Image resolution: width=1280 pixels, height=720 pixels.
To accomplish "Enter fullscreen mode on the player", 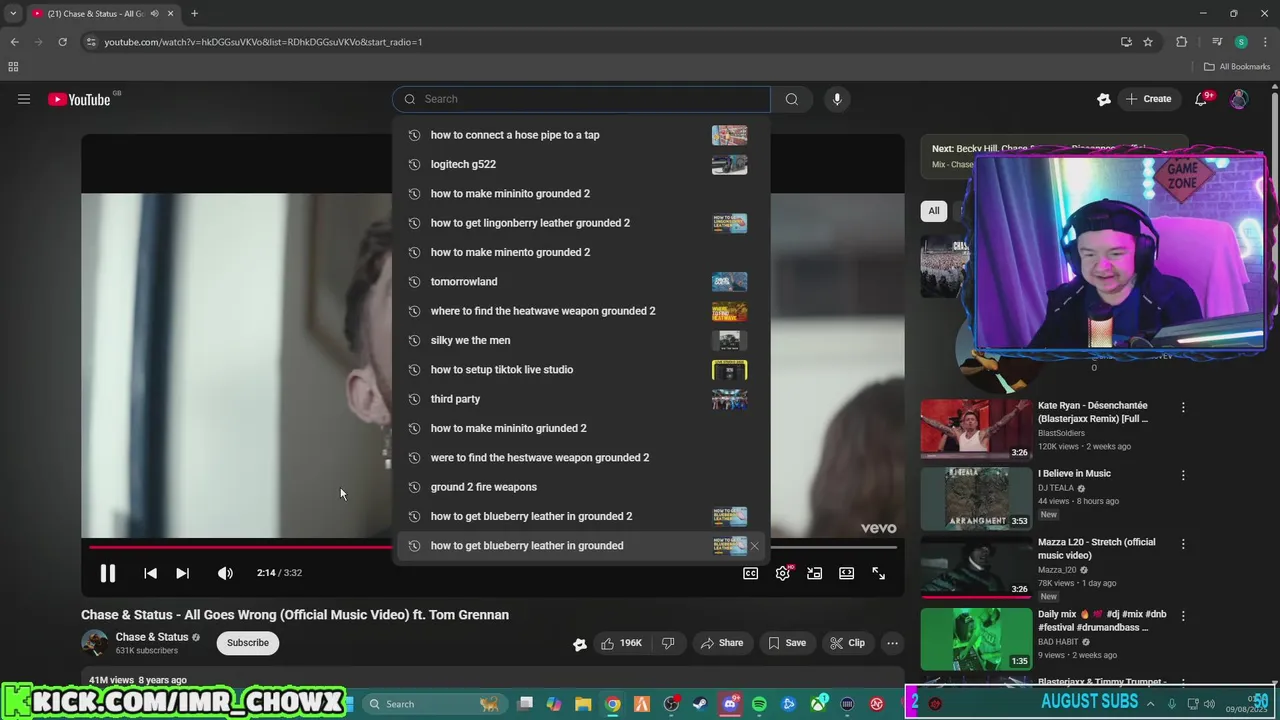I will (878, 573).
